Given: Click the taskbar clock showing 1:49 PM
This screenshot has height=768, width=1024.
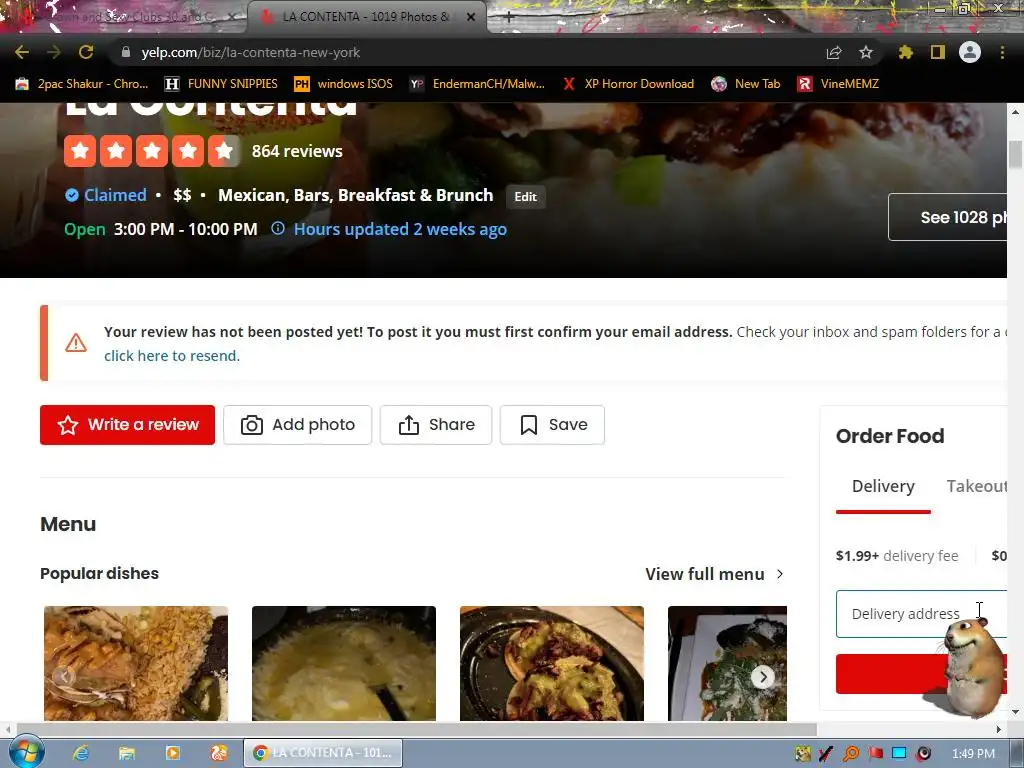Looking at the screenshot, I should click(x=973, y=754).
